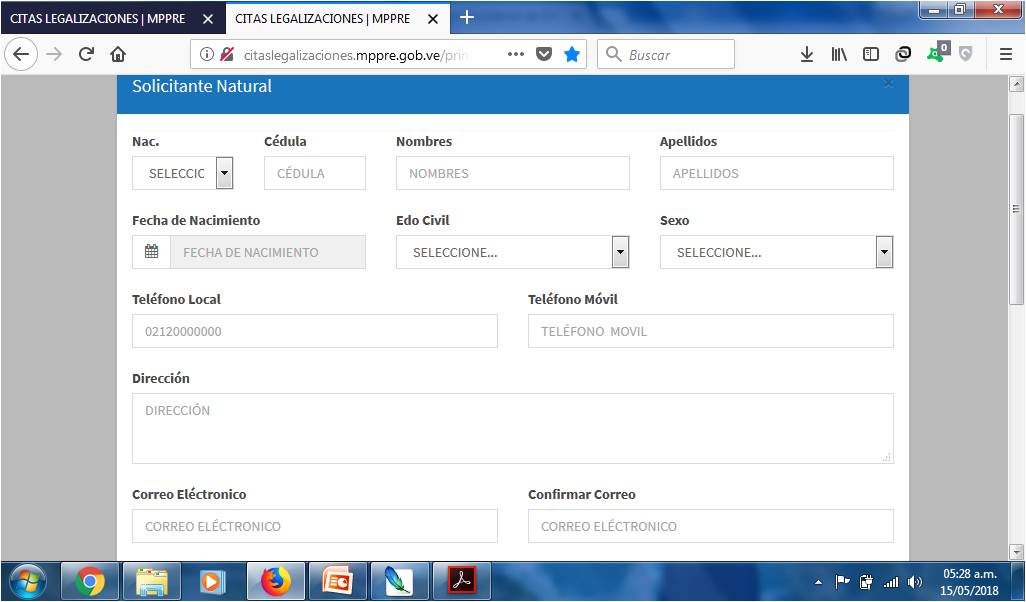
Task: Click the power plug icon in the tray
Action: pos(866,581)
